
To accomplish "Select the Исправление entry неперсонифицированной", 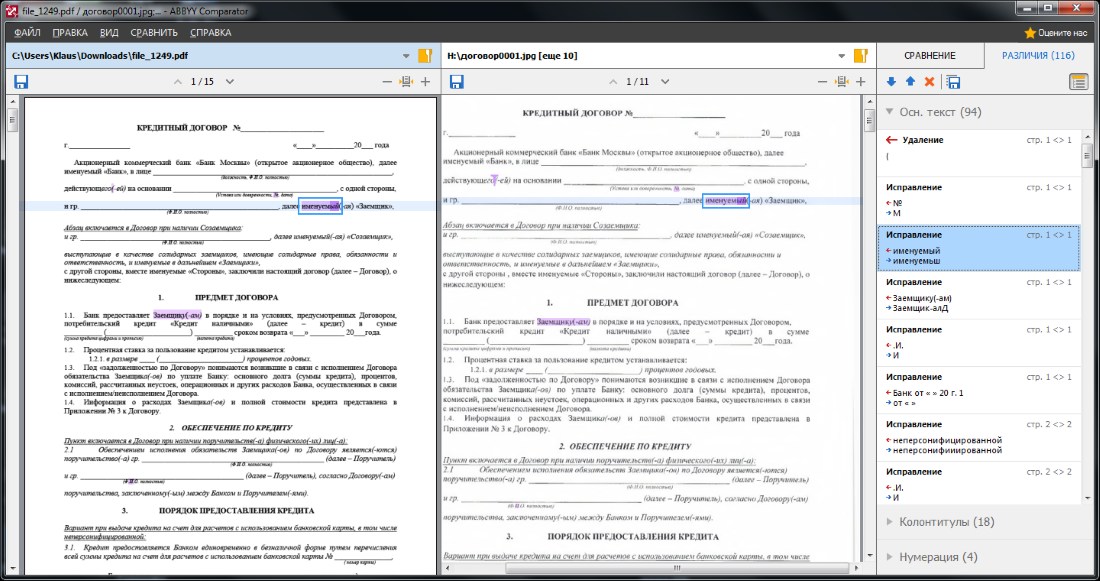I will pos(979,437).
